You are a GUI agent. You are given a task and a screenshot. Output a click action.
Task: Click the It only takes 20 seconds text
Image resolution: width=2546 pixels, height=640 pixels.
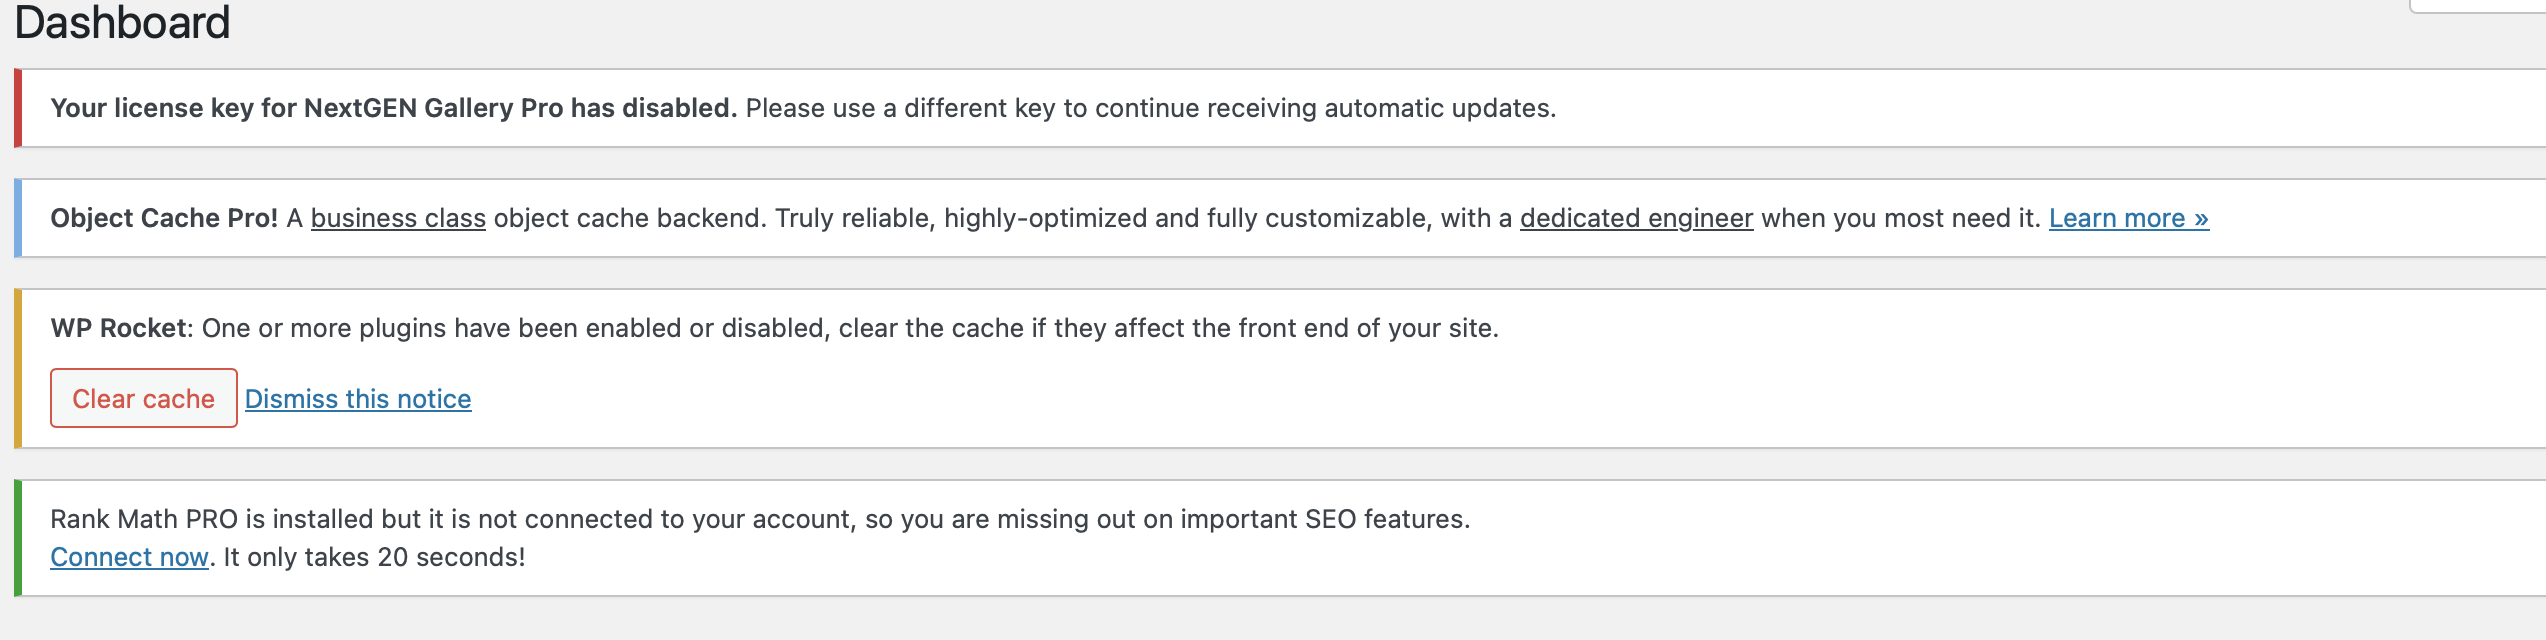point(374,557)
